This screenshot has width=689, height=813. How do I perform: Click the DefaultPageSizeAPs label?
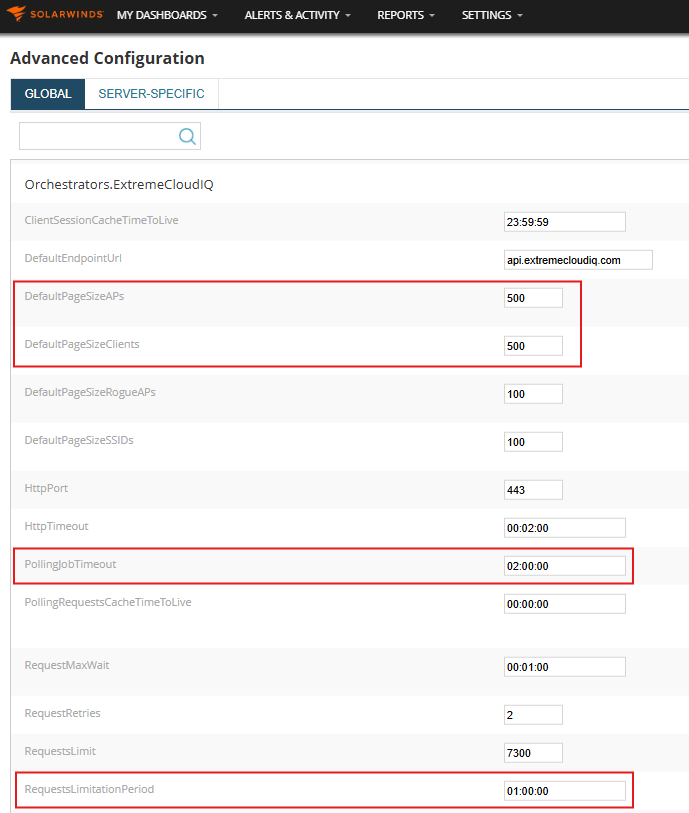[x=74, y=296]
